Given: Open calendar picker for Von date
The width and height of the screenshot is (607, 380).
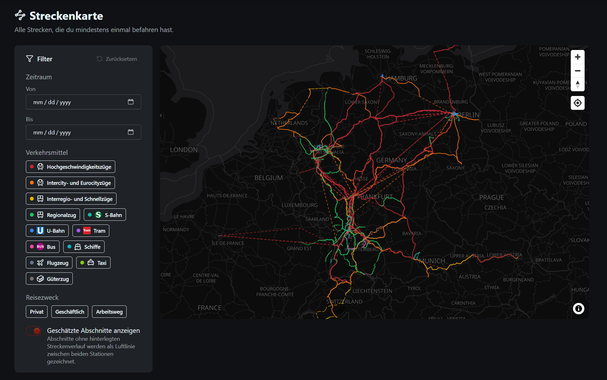Looking at the screenshot, I should click(131, 102).
